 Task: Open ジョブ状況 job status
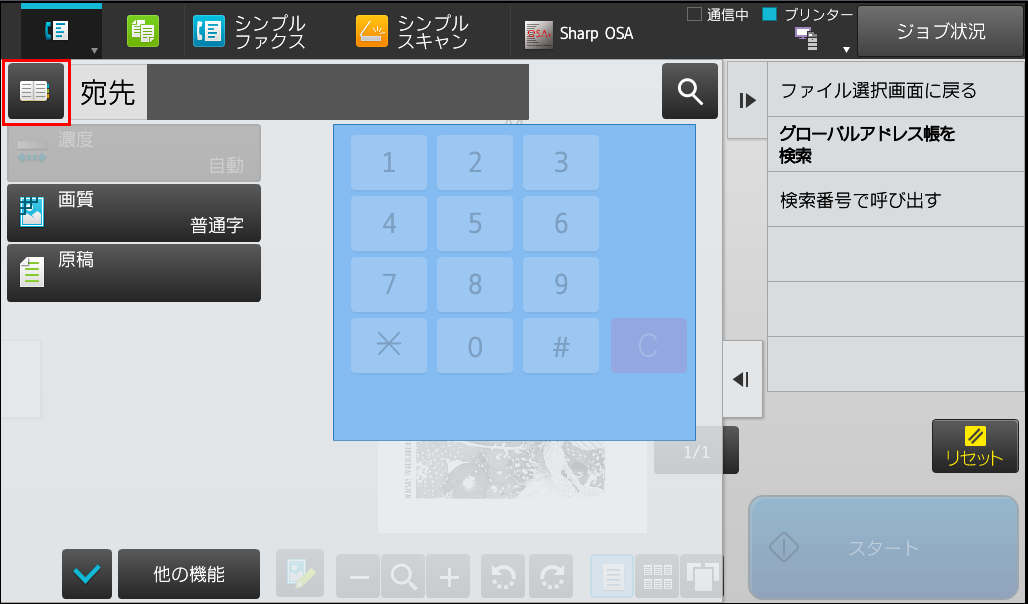(x=940, y=31)
